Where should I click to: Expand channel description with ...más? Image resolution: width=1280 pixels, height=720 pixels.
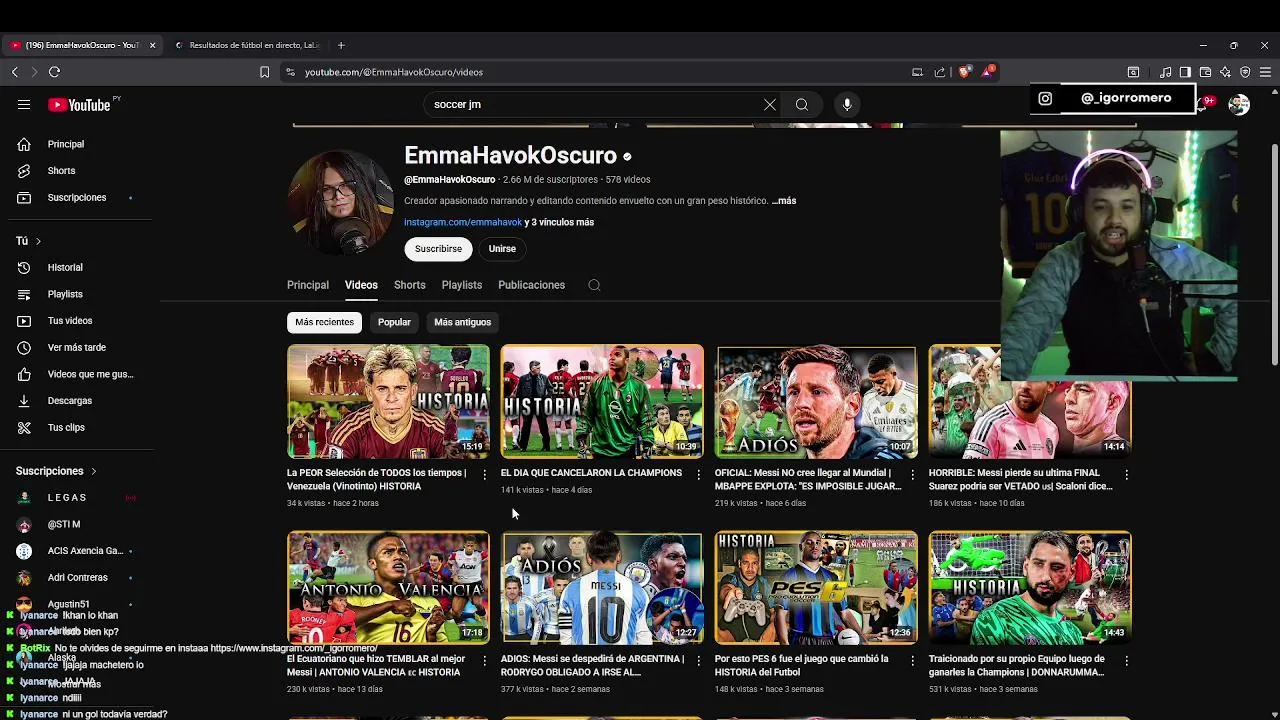click(x=784, y=201)
